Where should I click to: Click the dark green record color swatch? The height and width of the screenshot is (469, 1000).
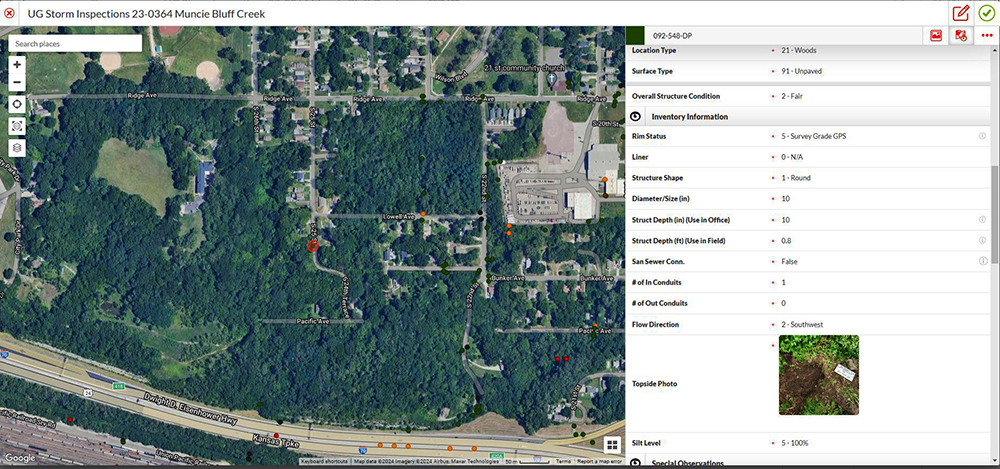635,36
